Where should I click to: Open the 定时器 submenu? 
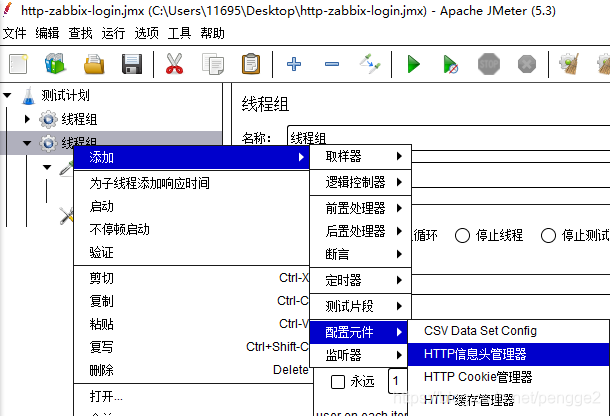pos(360,280)
